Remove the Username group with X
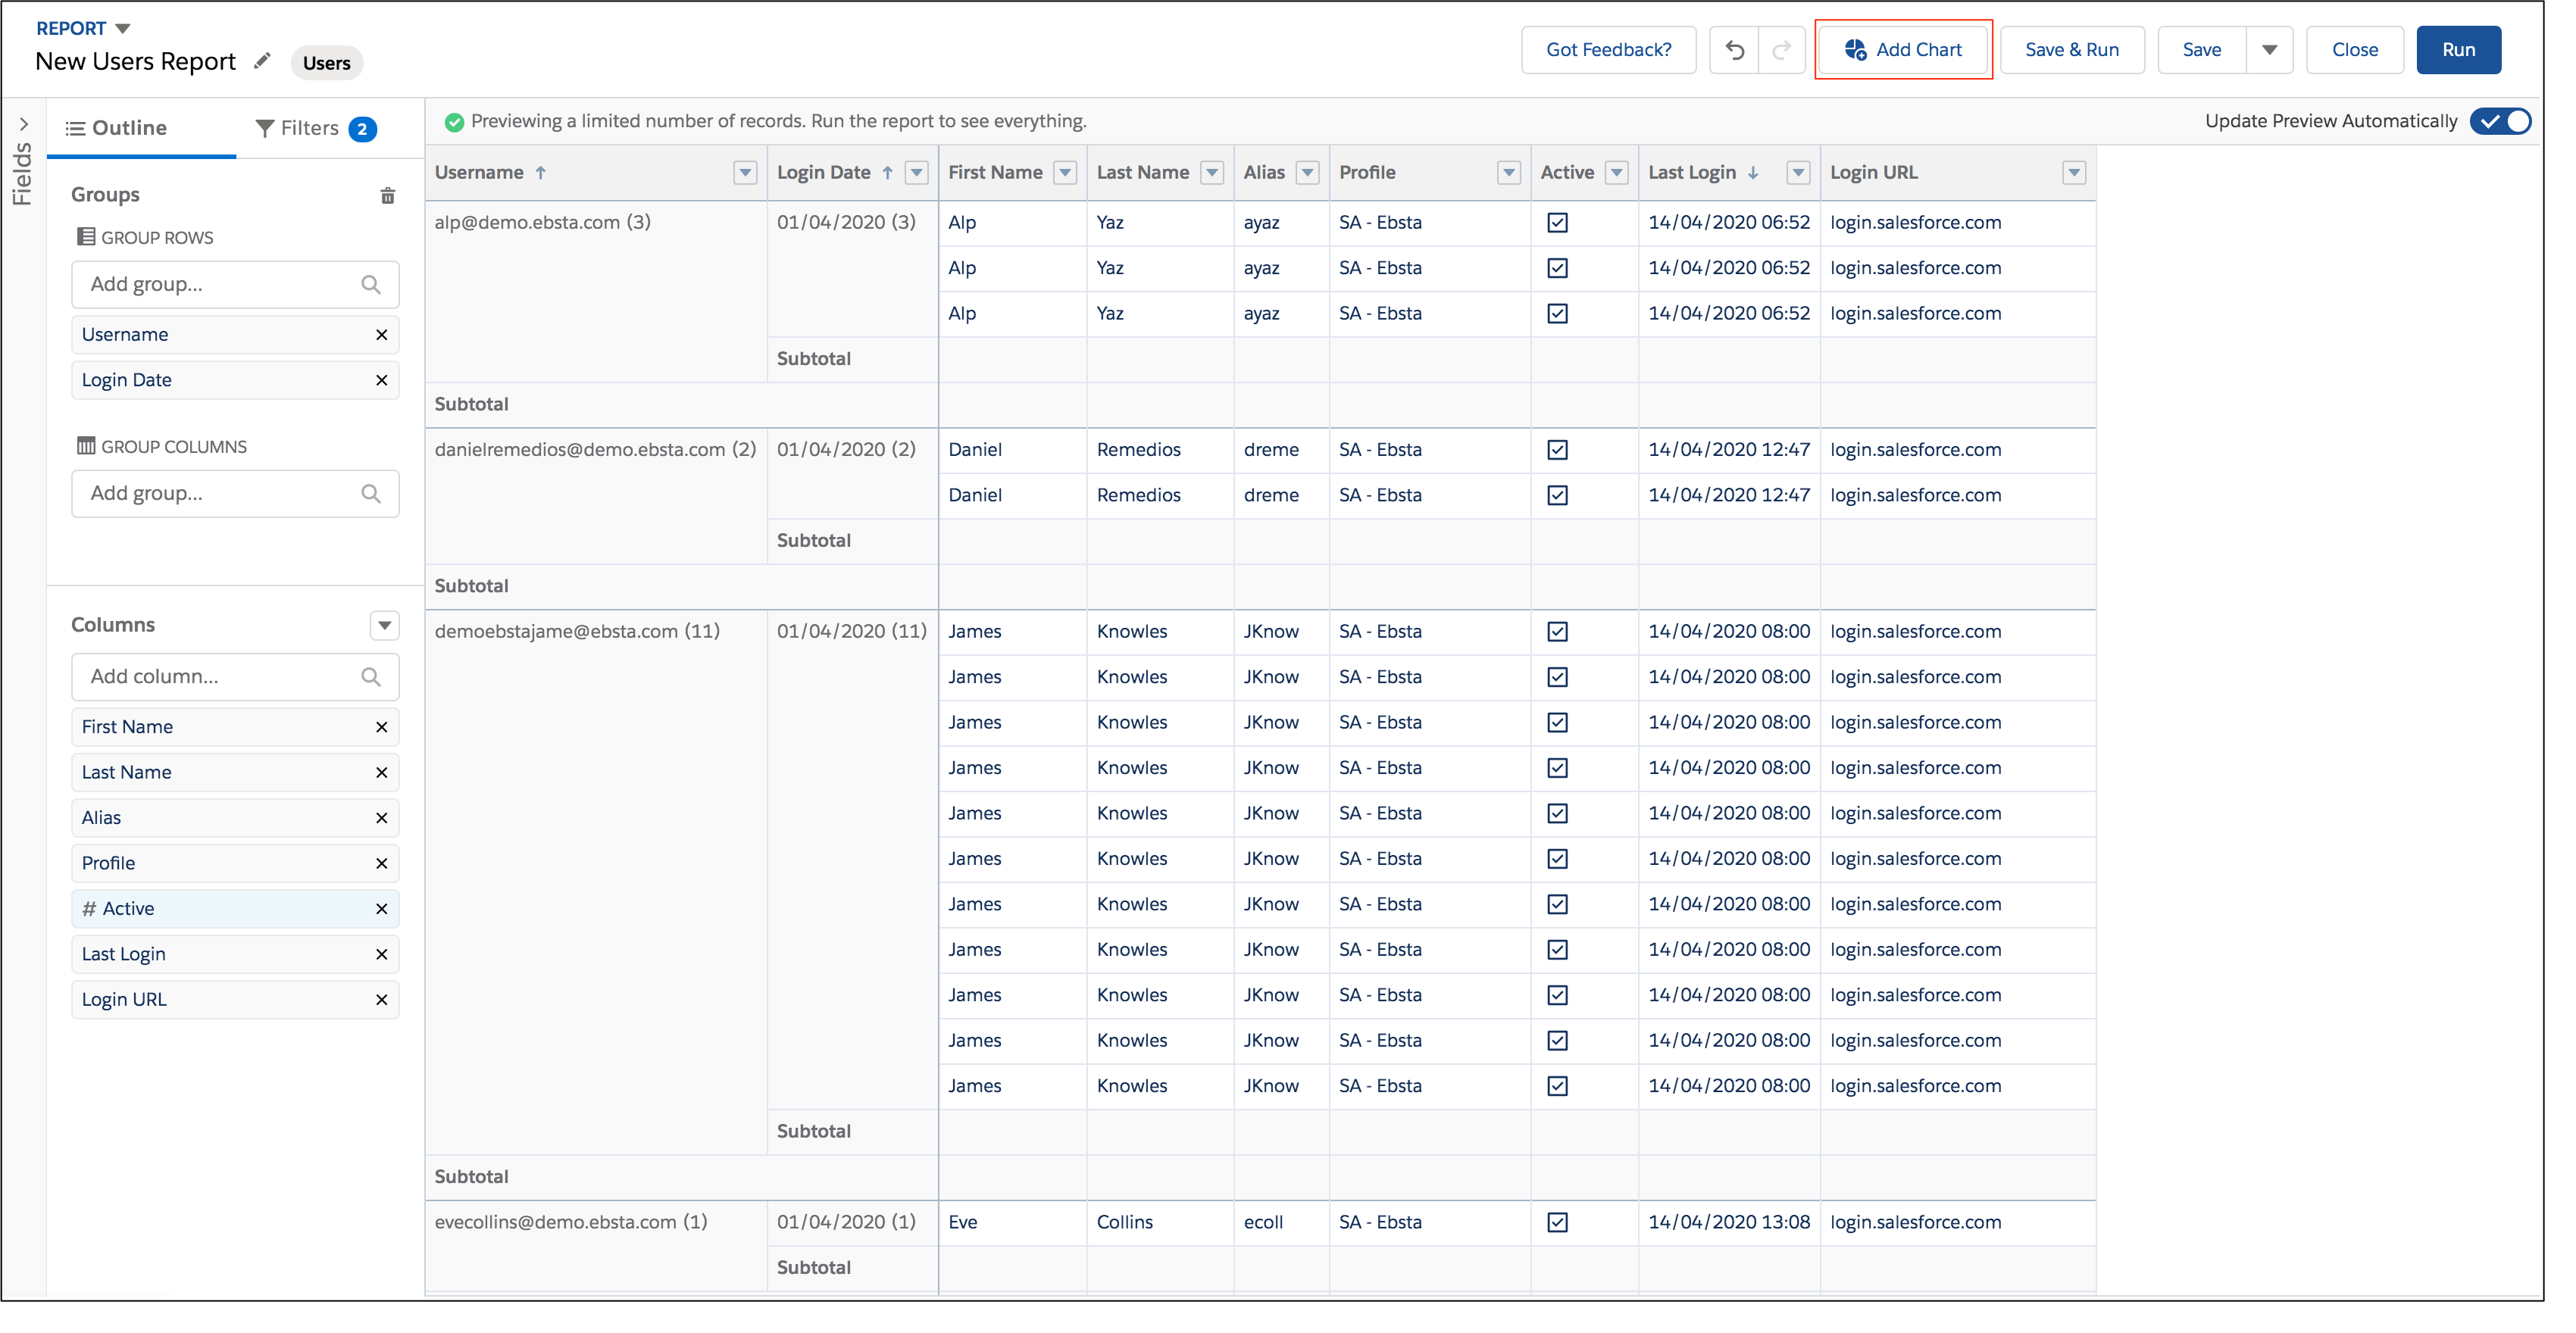This screenshot has width=2576, height=1333. tap(381, 335)
